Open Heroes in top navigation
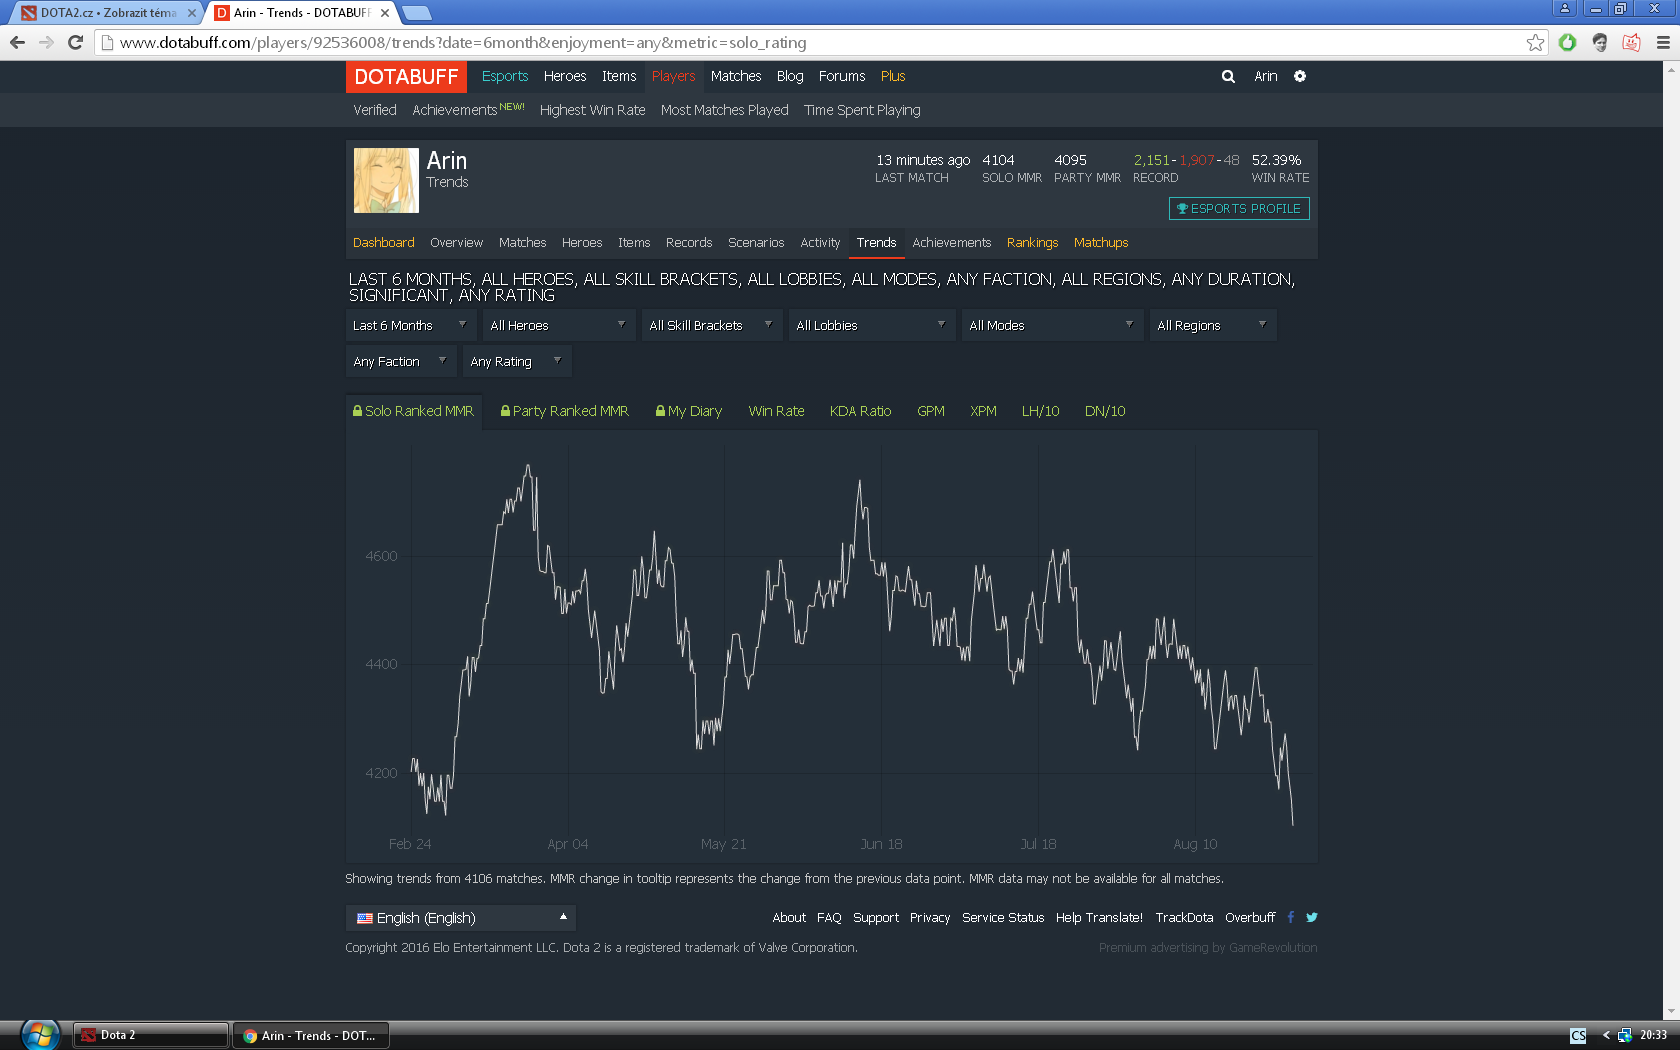This screenshot has height=1050, width=1680. coord(565,76)
